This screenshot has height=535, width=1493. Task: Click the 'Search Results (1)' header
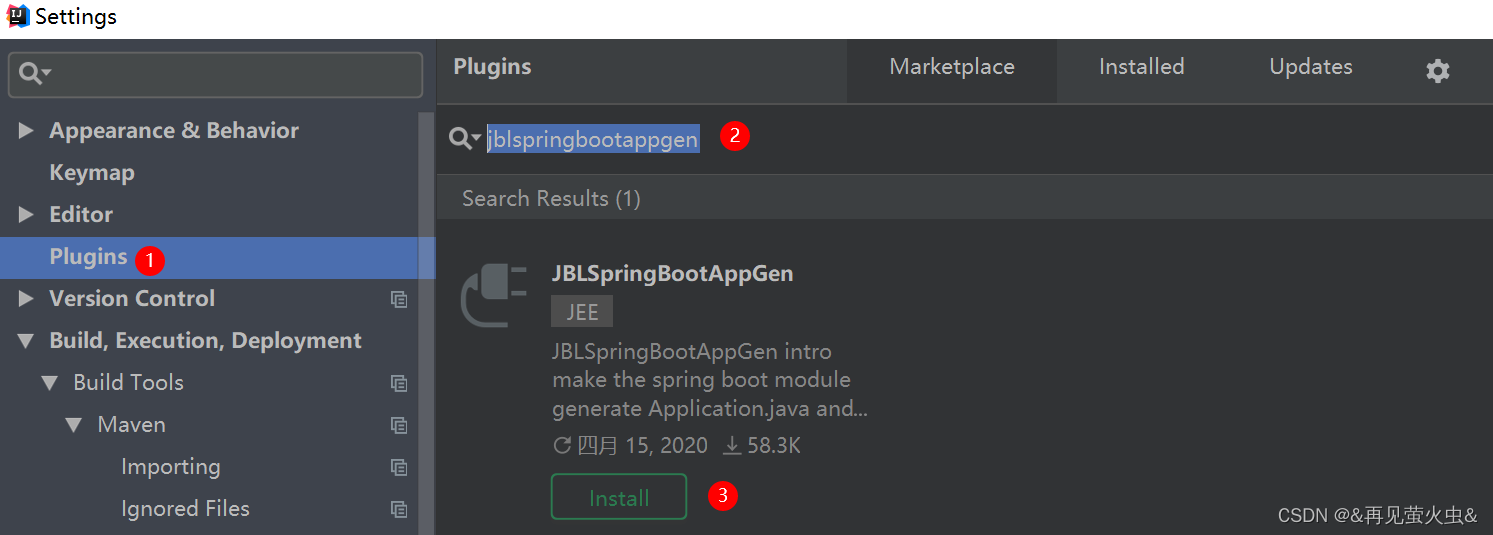551,198
